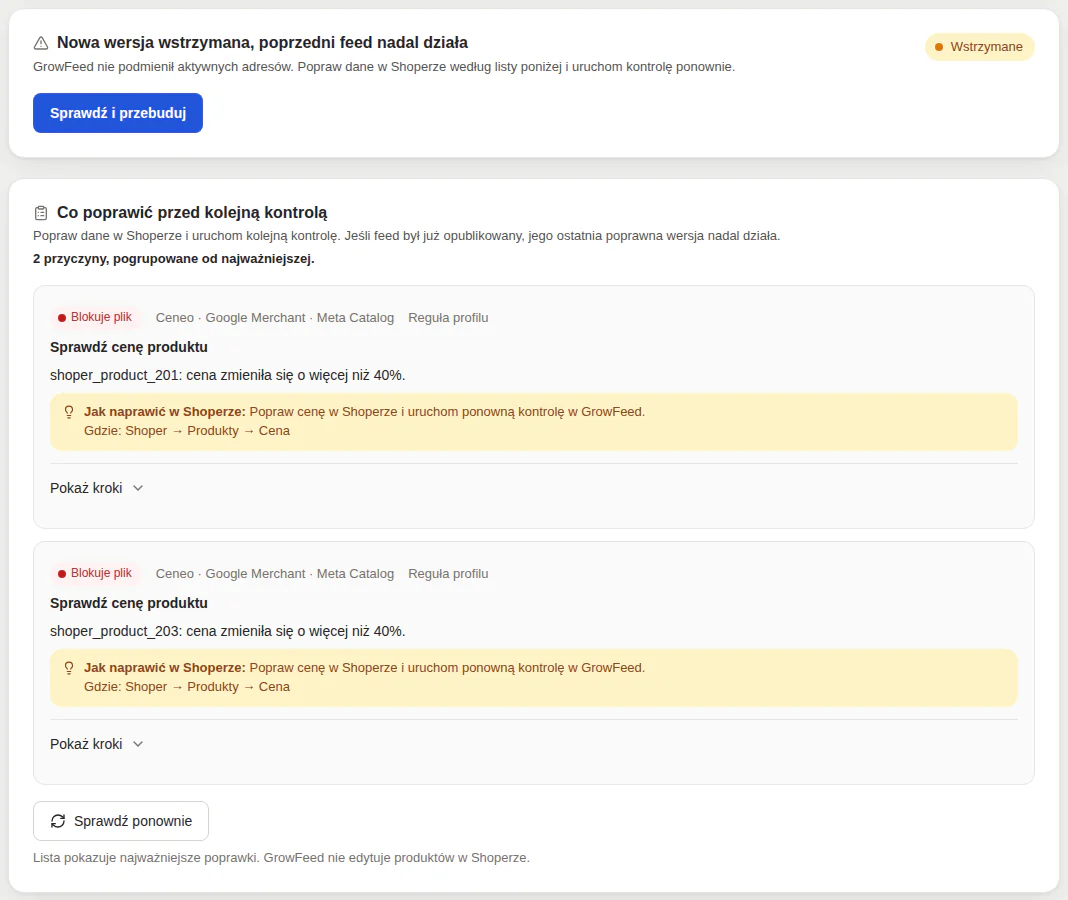
Task: Click 'GrowFeed nie podmienił aktywnych adresów' description
Action: pyautogui.click(x=384, y=67)
